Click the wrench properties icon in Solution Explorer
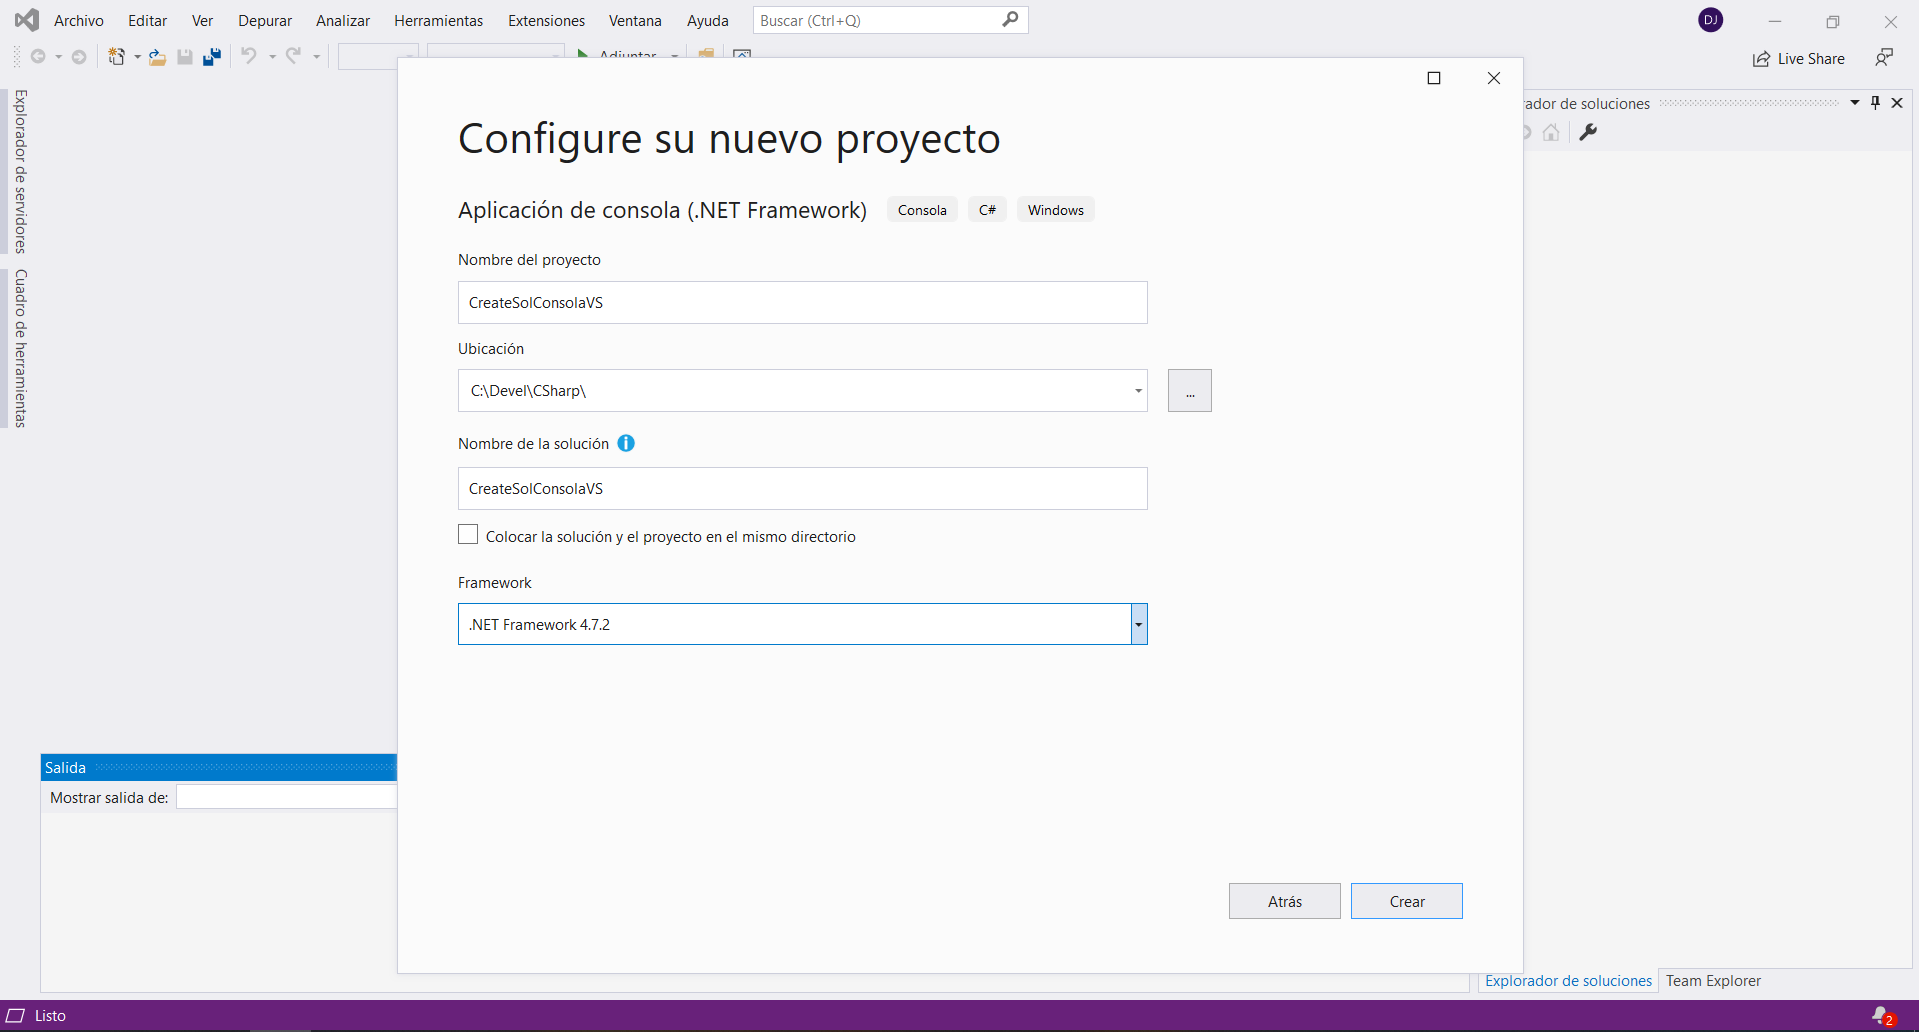Image resolution: width=1919 pixels, height=1032 pixels. point(1587,132)
